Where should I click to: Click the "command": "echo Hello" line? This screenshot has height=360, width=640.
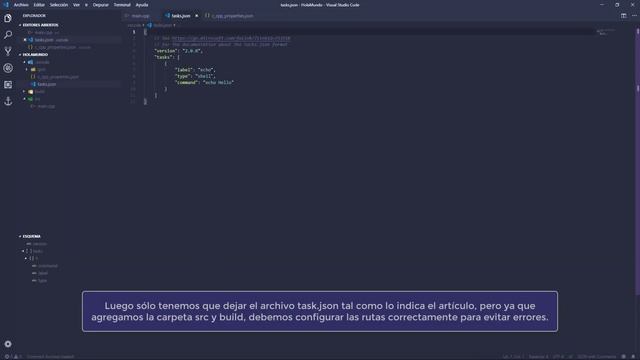pyautogui.click(x=204, y=82)
